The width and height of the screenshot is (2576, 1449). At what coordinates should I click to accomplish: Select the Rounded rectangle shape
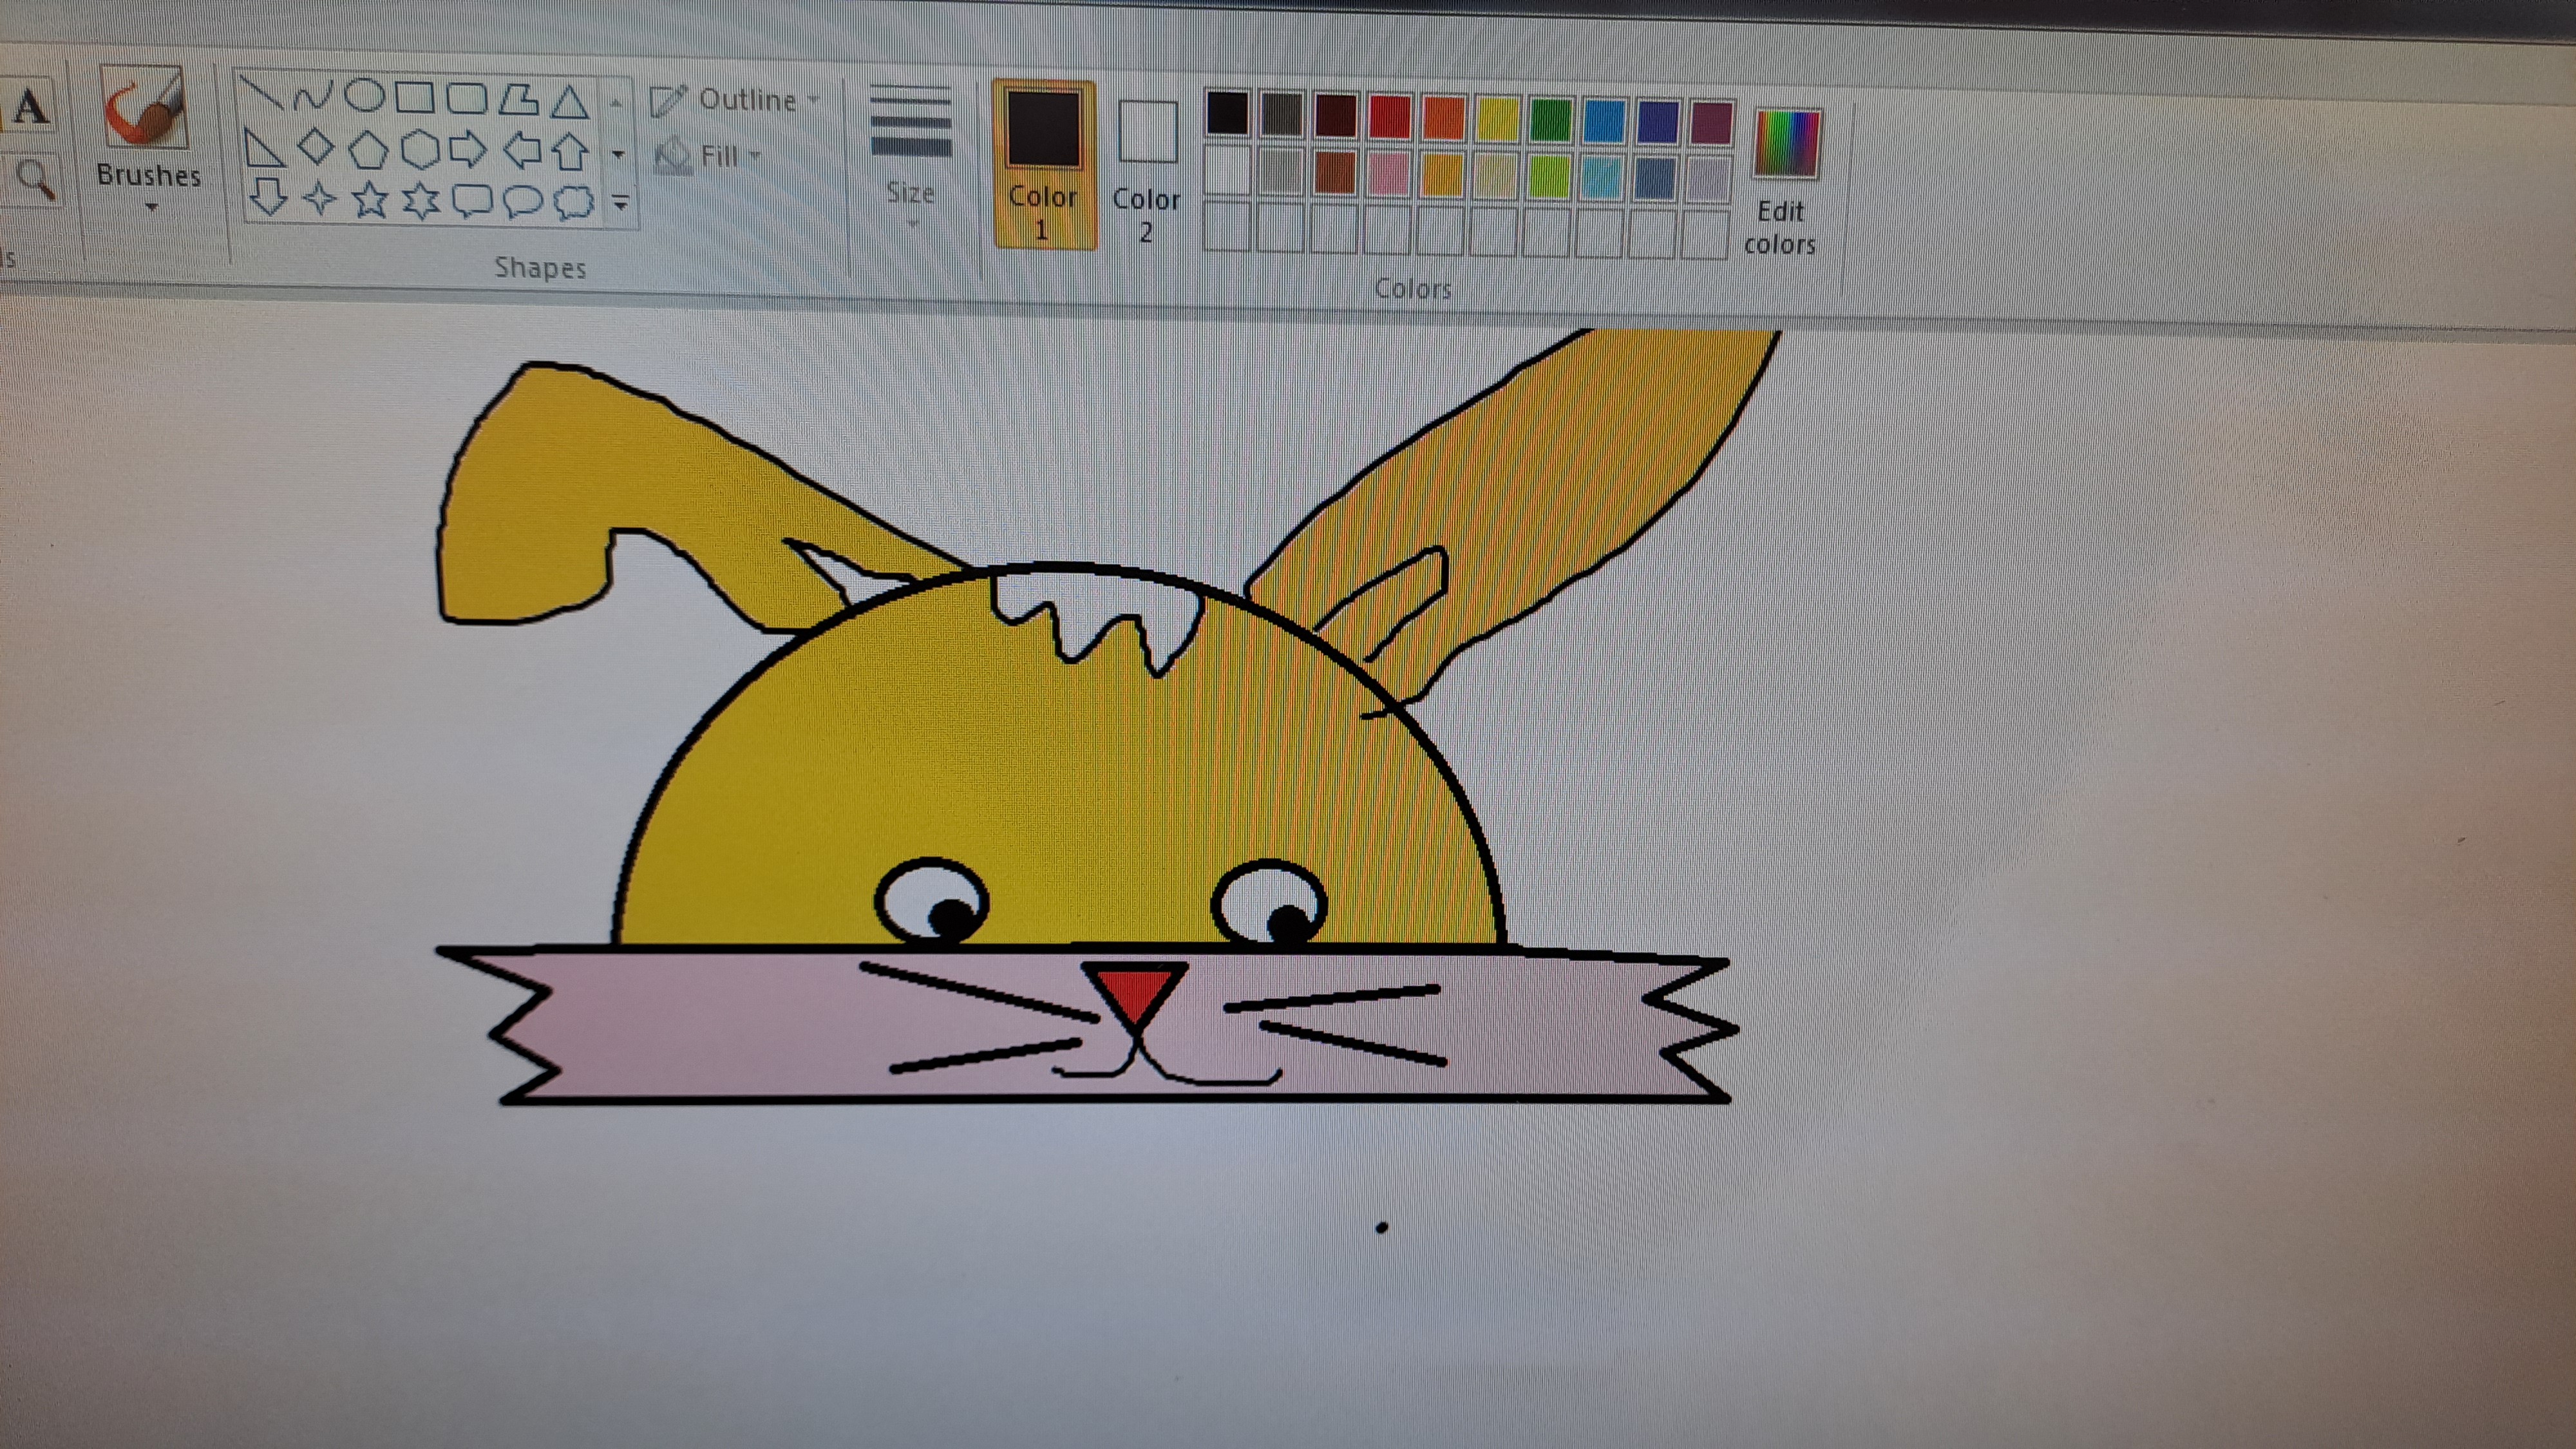(x=466, y=99)
